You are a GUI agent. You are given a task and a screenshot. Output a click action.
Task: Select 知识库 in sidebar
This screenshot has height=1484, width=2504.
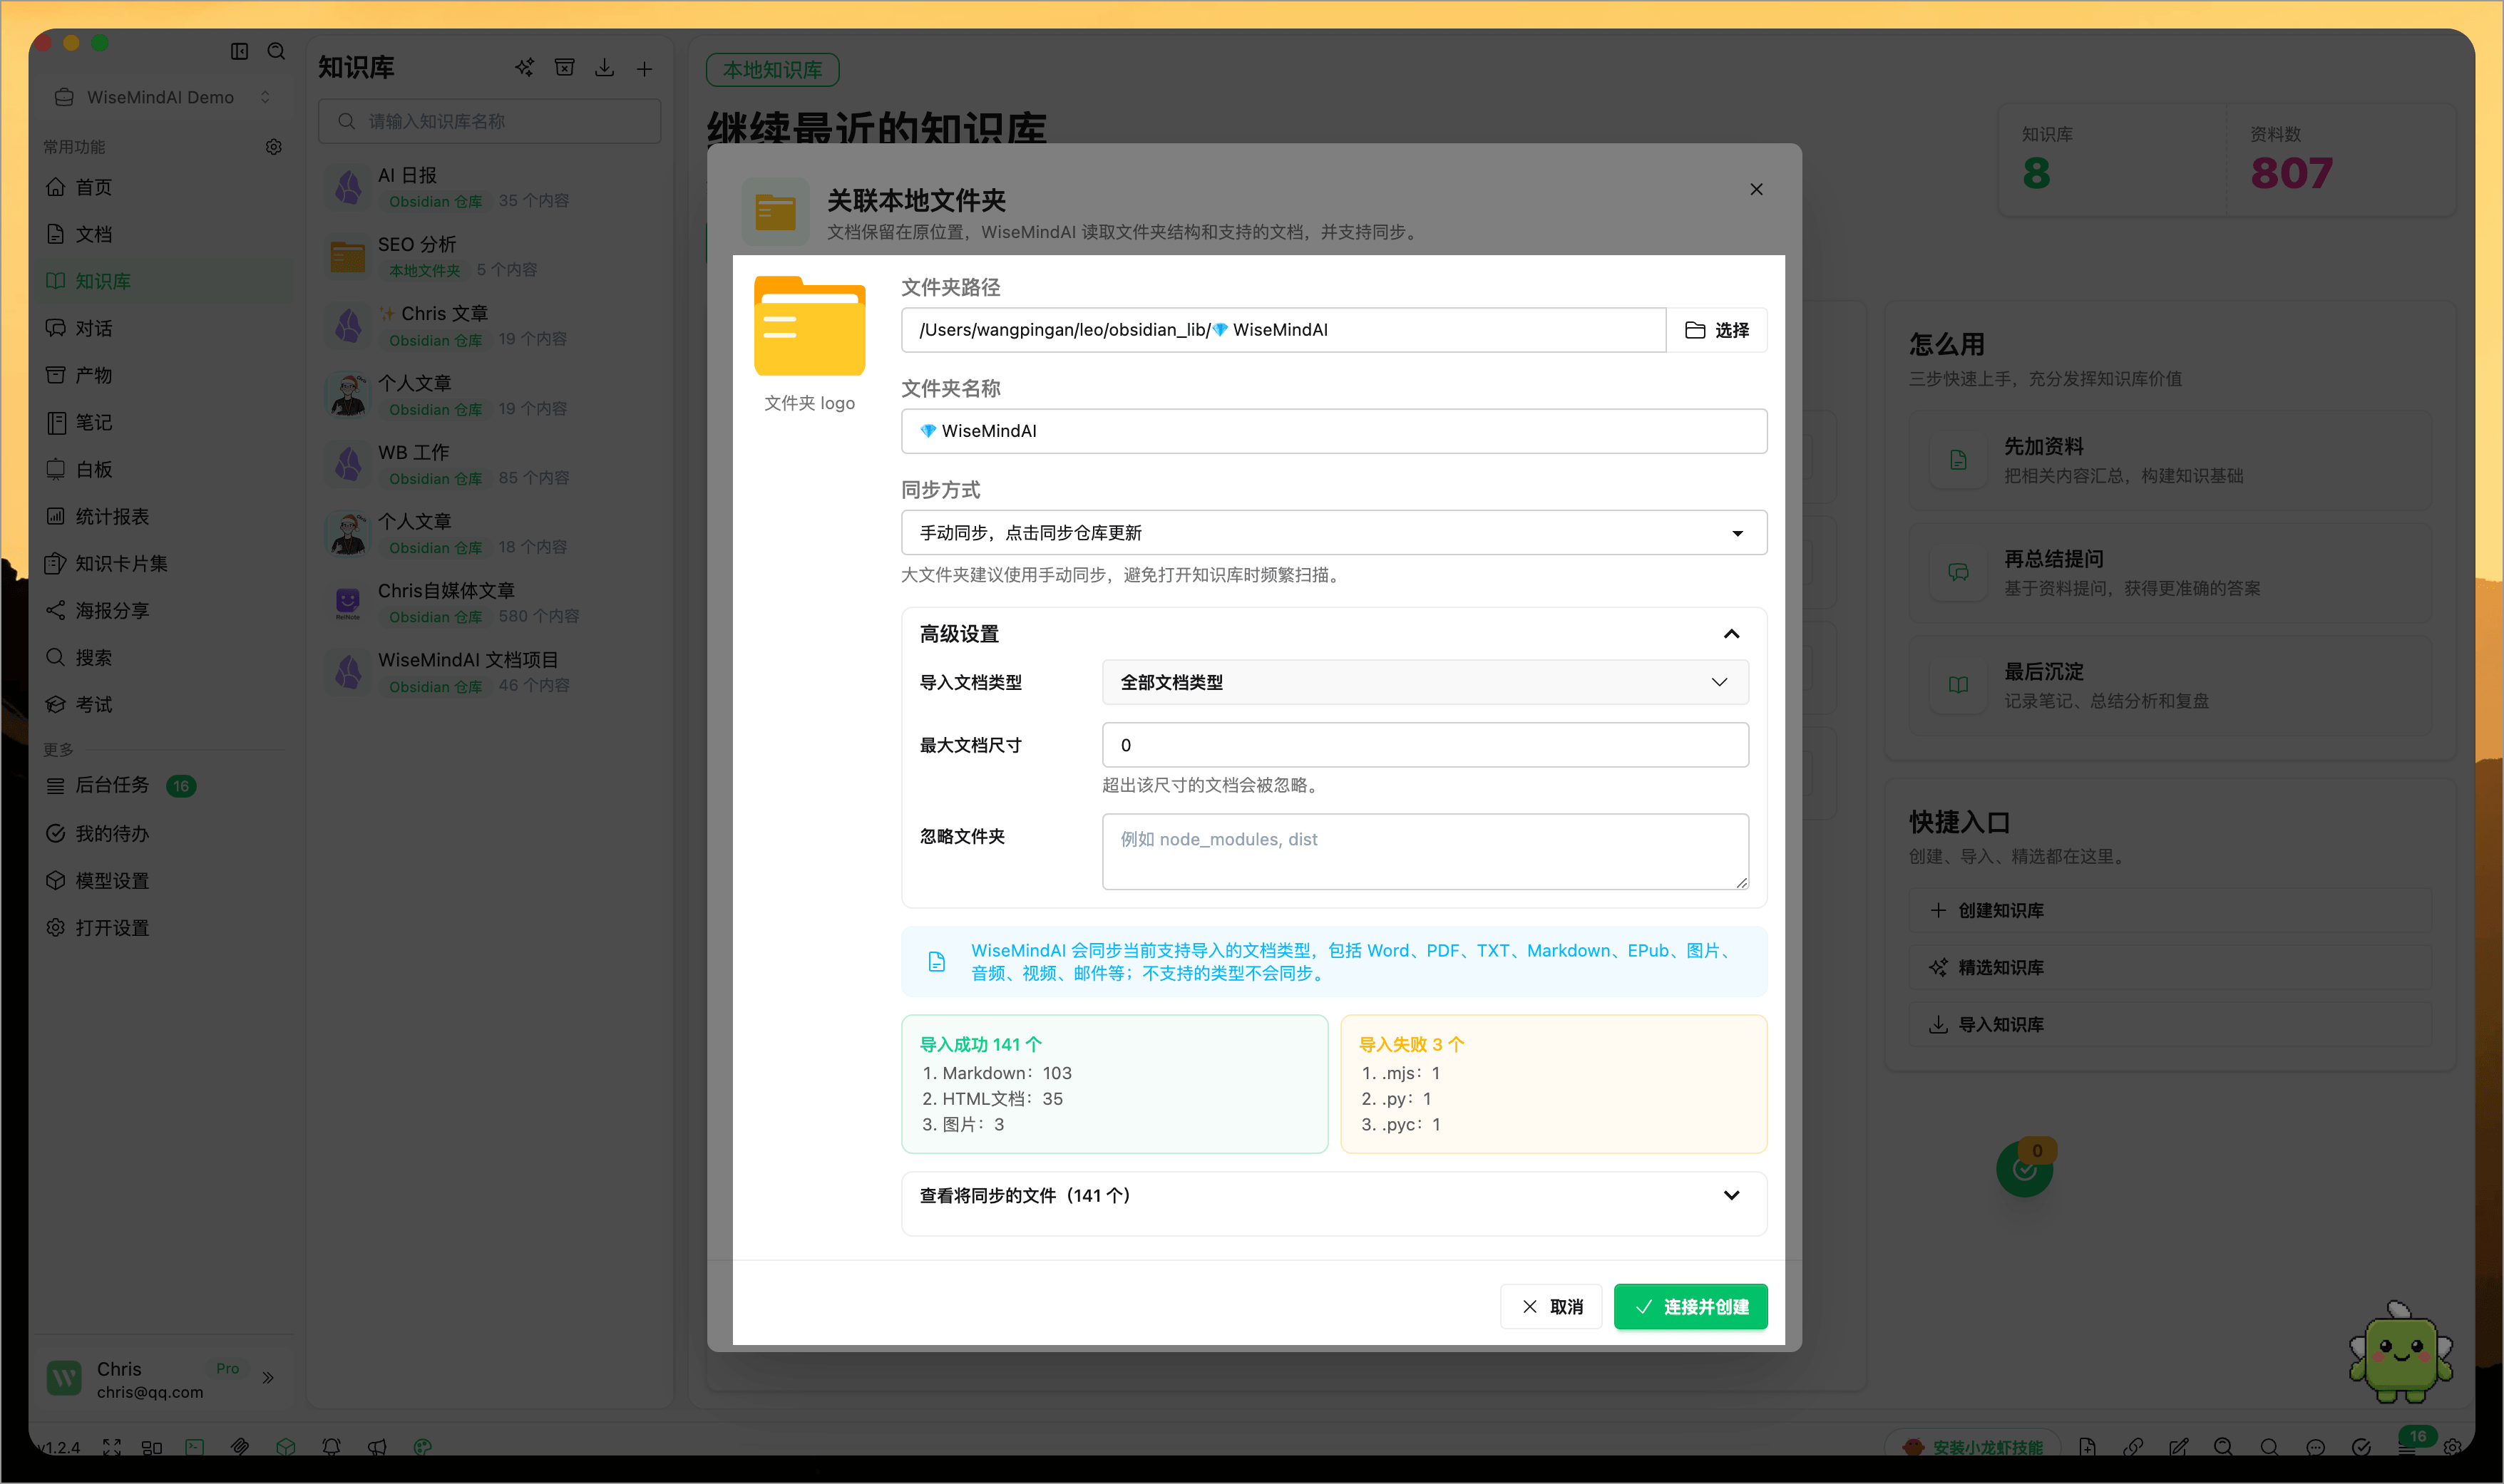[x=163, y=281]
